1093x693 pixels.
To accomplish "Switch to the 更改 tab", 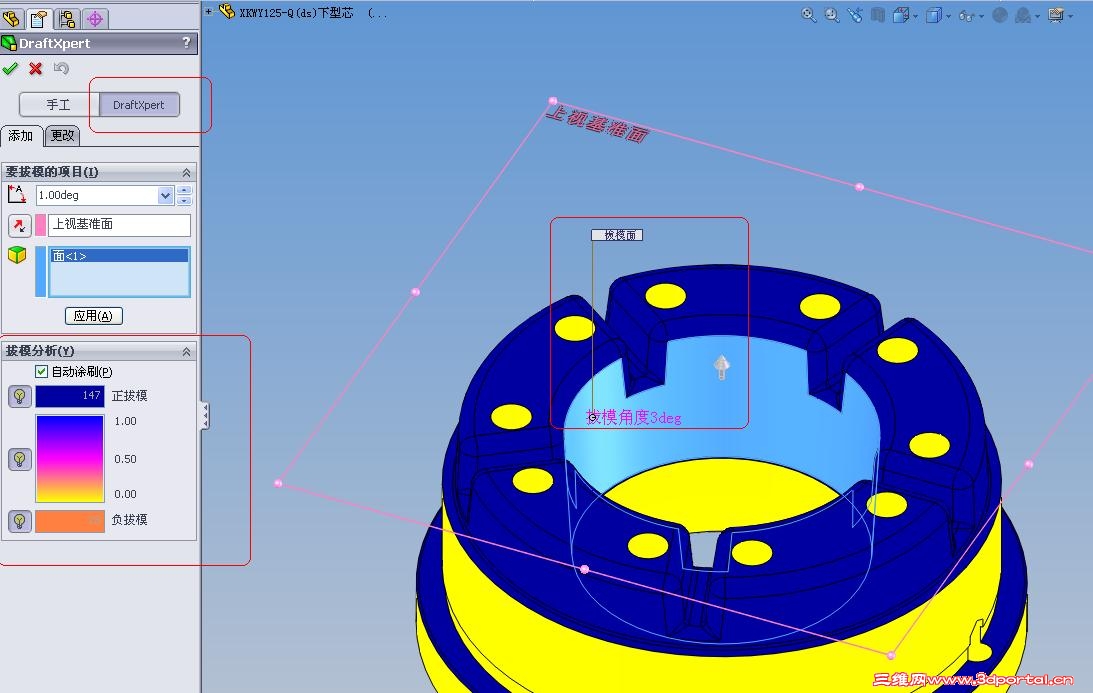I will [x=63, y=135].
